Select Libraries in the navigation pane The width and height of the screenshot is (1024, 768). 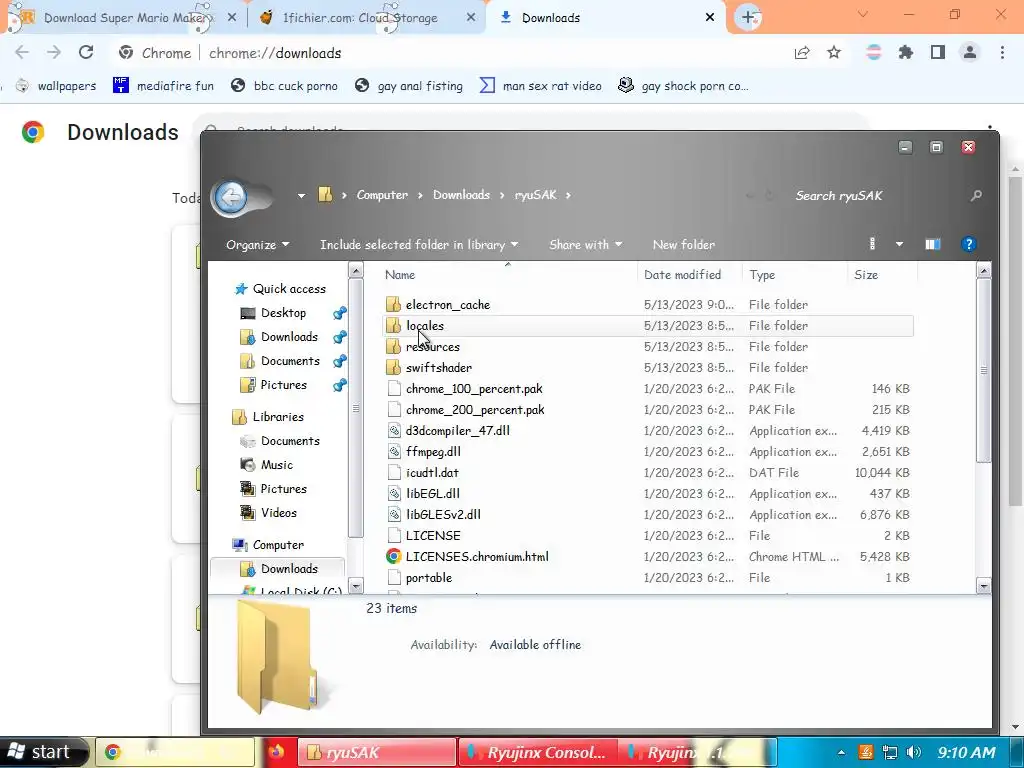coord(278,417)
